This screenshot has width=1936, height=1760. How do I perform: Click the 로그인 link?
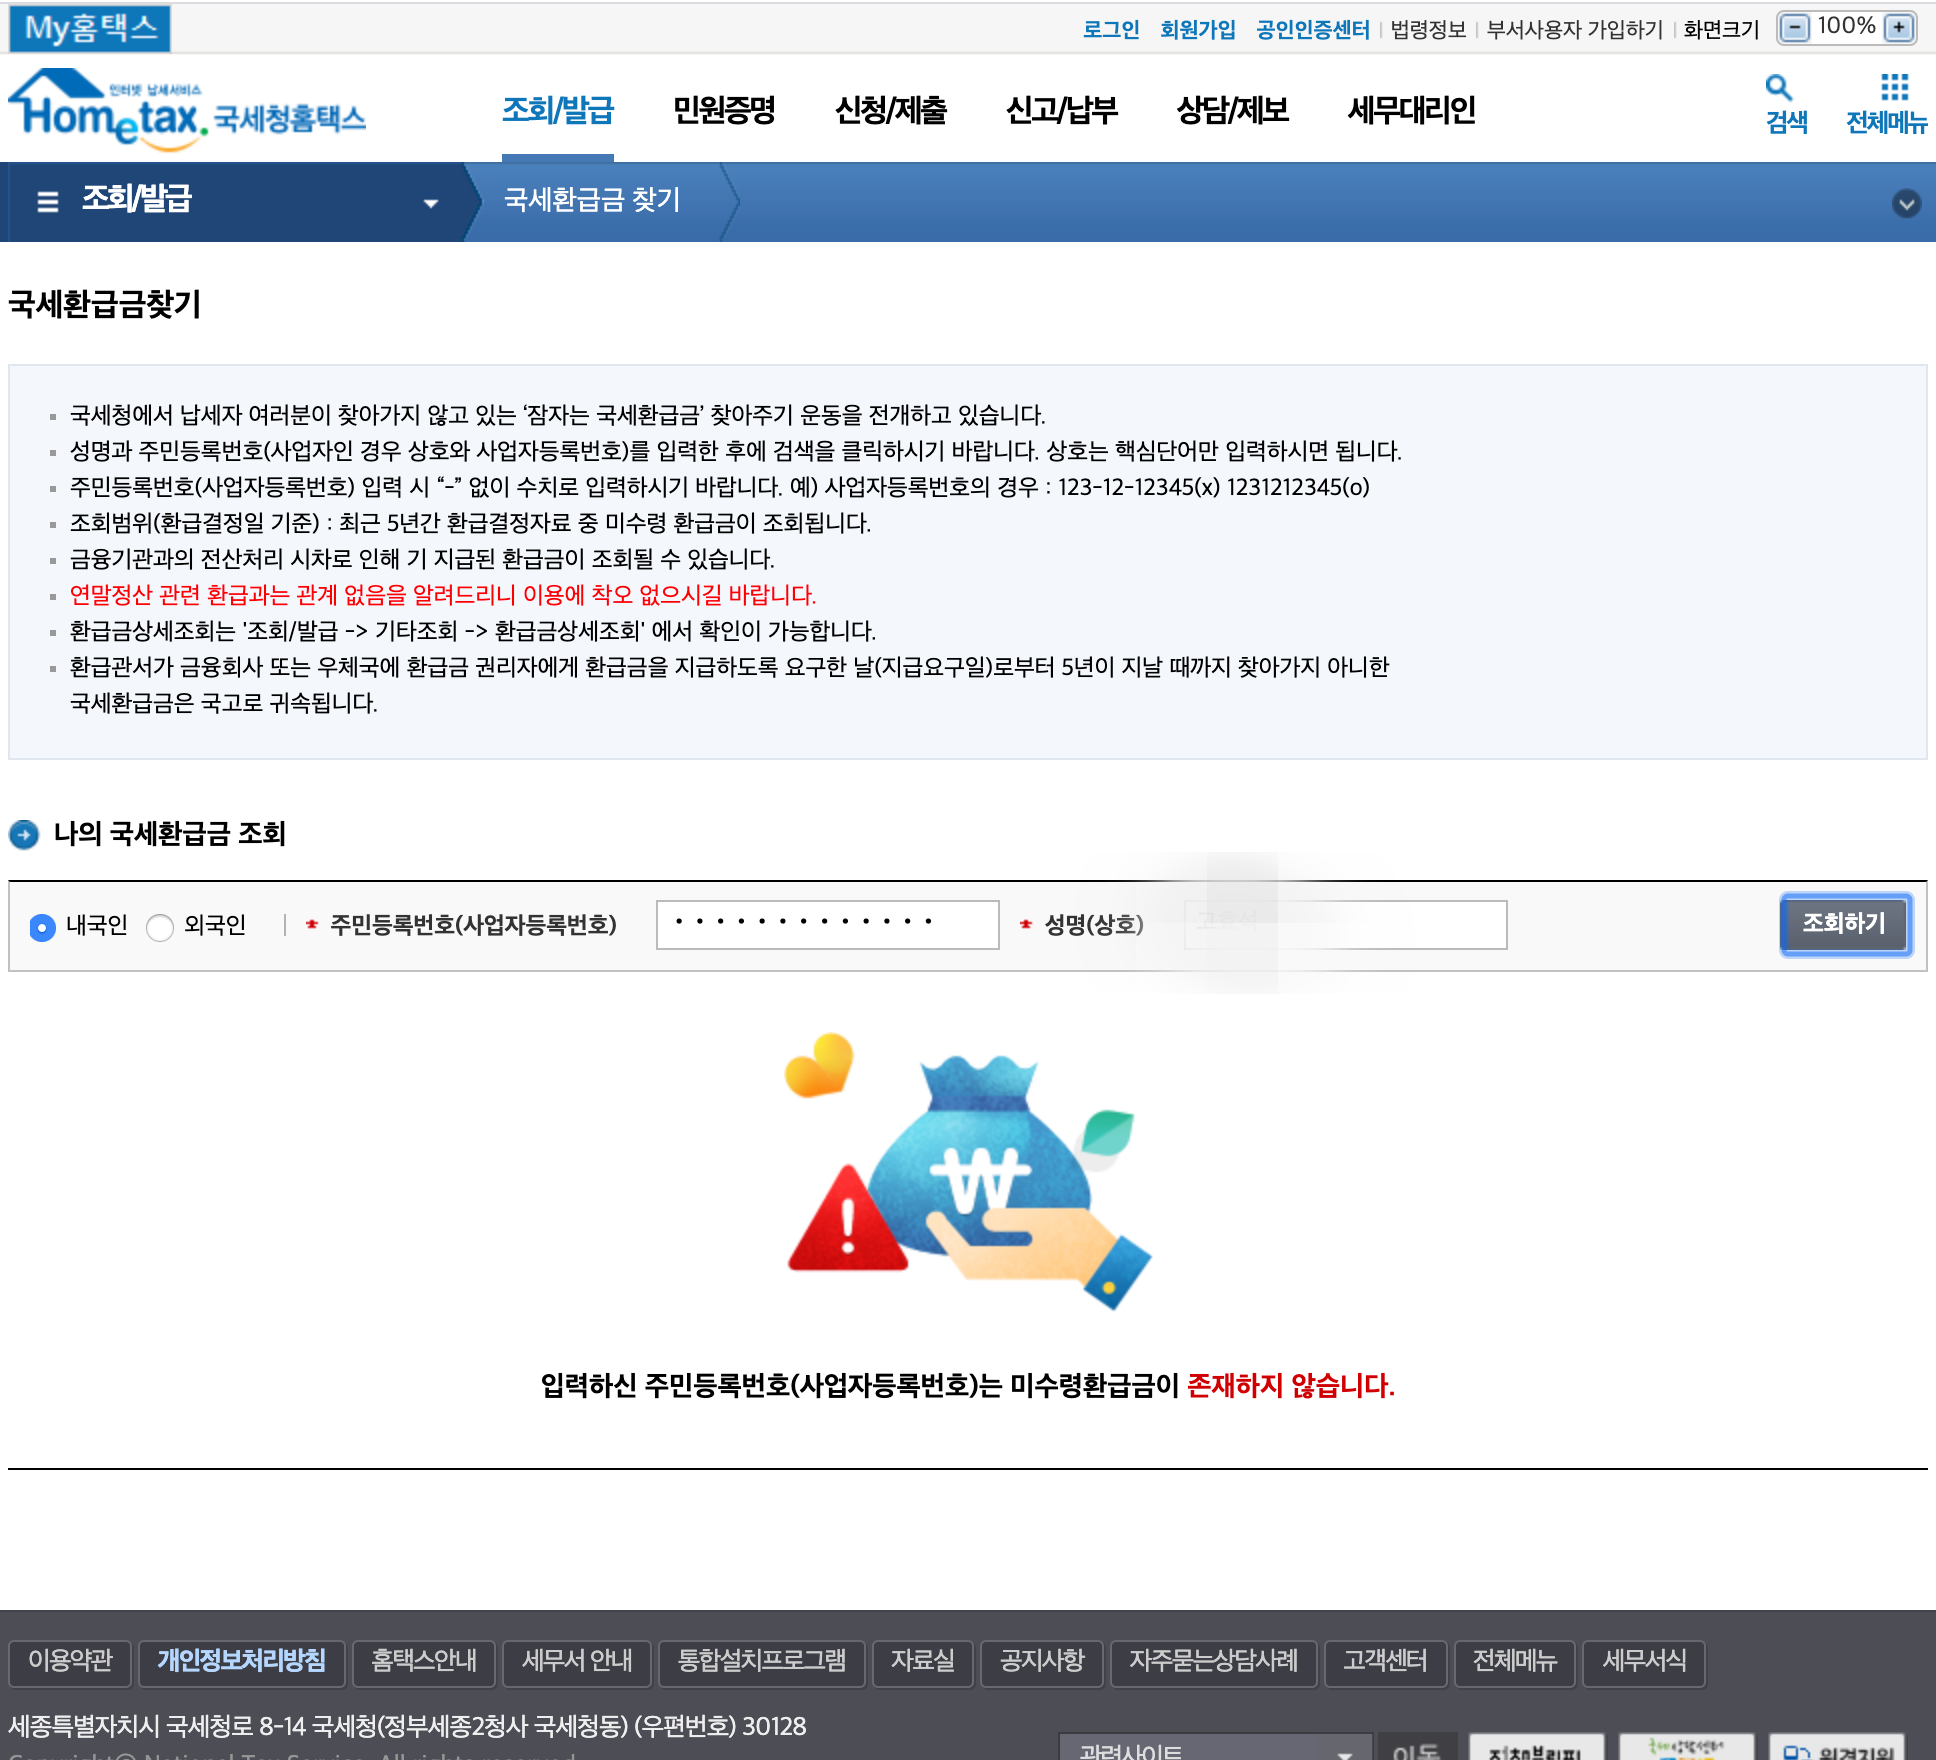click(x=1111, y=30)
